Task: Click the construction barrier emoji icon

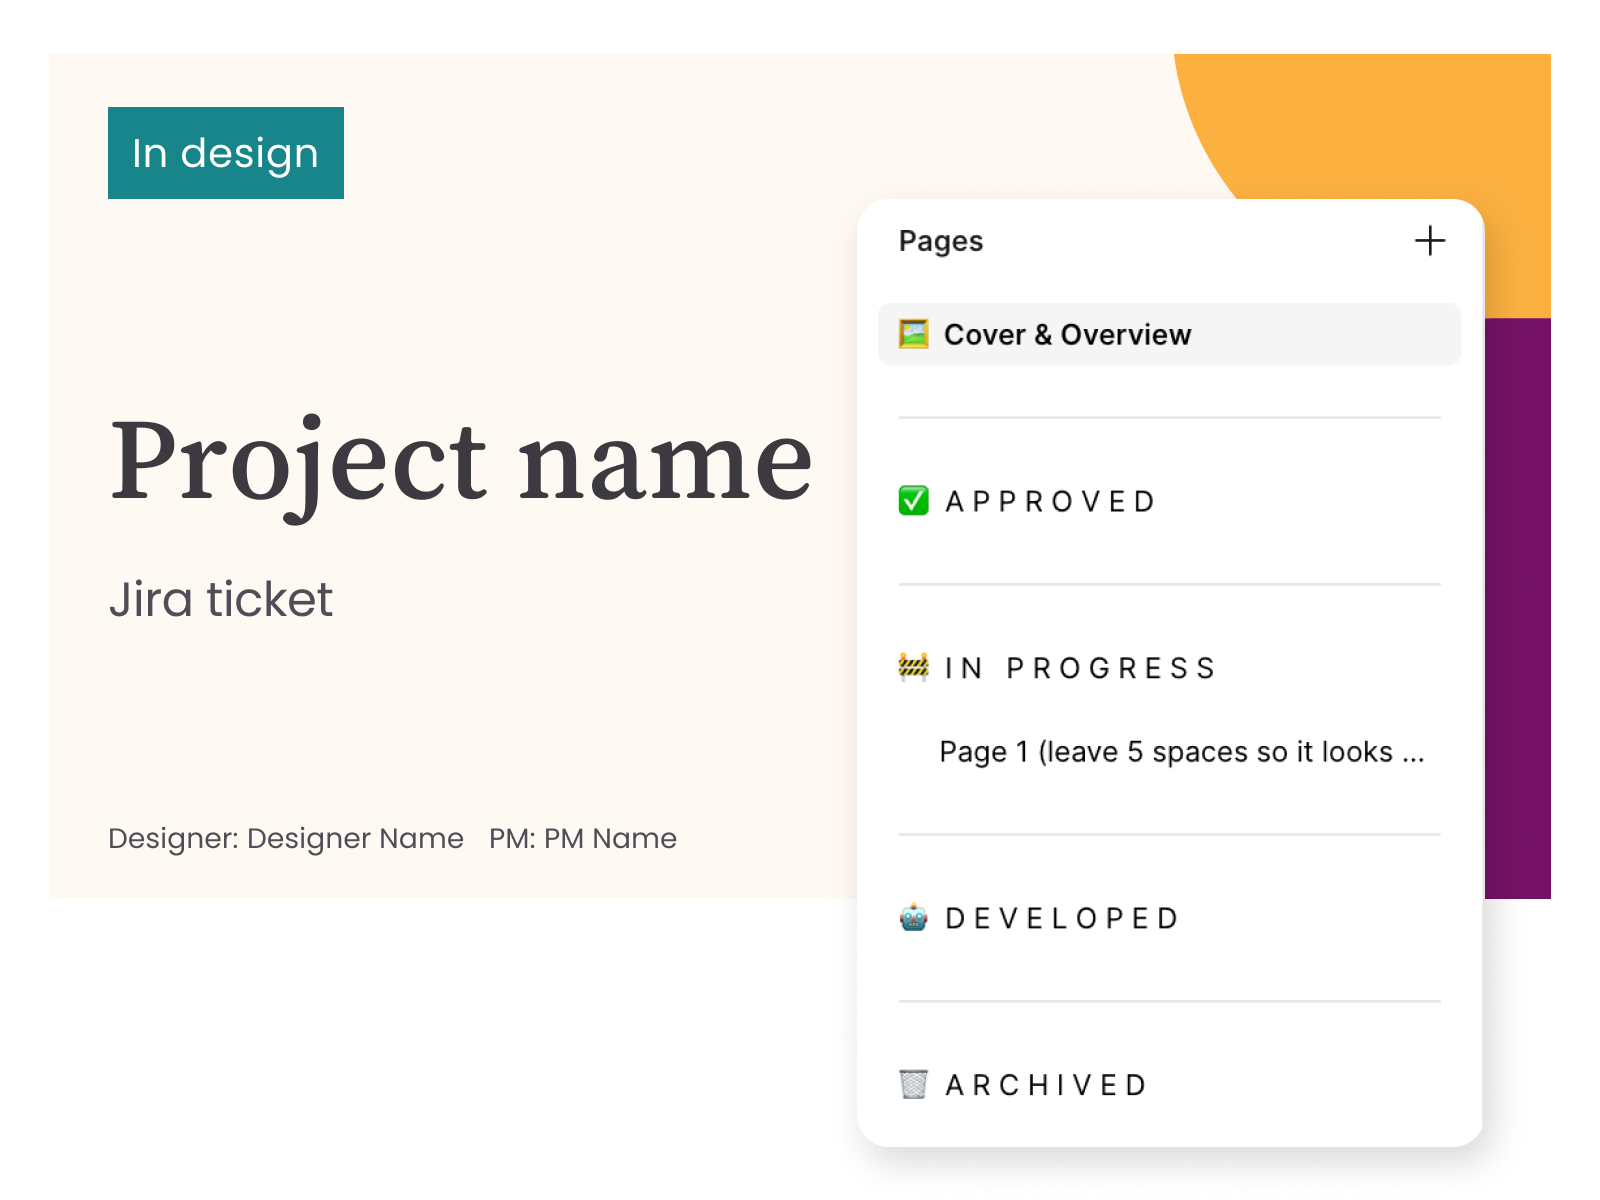Action: click(x=914, y=667)
